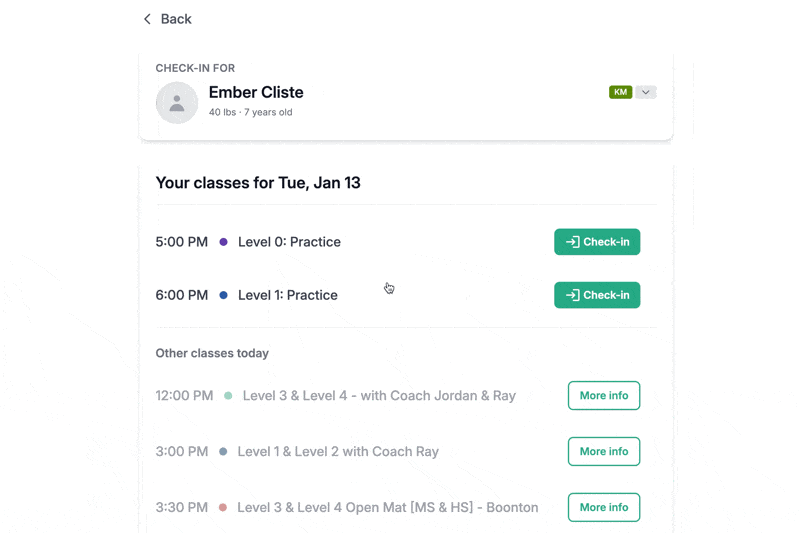Click green dot for 12:00 PM class
Viewport: 800px width, 533px height.
pos(228,396)
